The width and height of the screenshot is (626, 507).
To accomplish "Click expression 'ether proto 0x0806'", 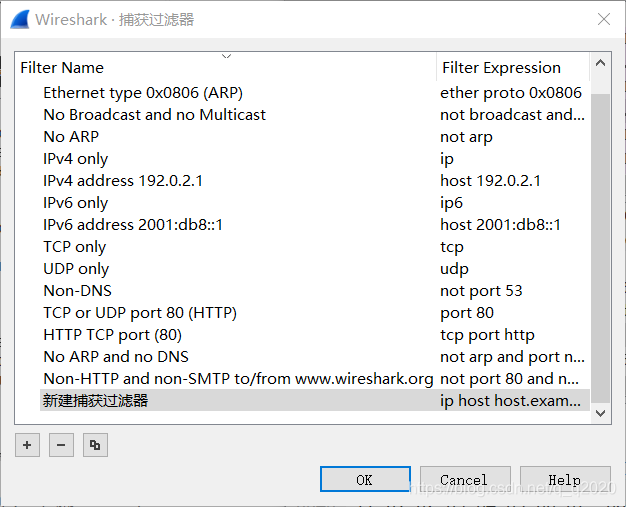I will click(511, 93).
